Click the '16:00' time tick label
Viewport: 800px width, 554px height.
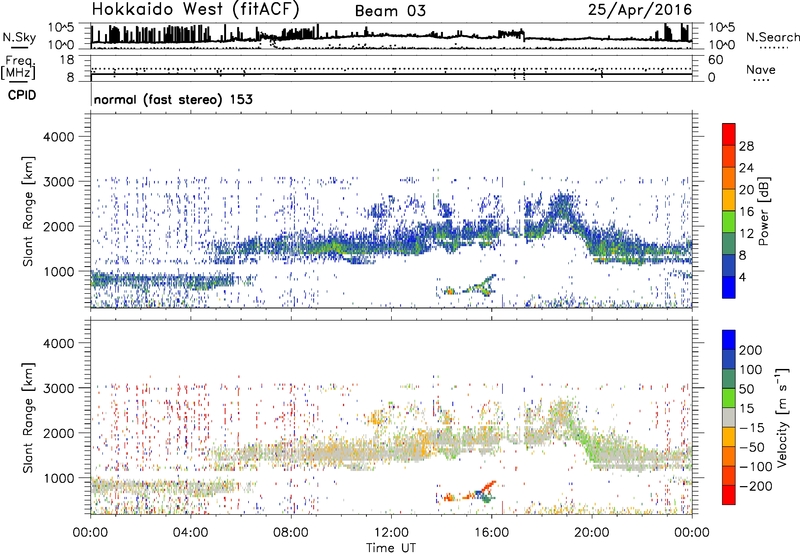(x=491, y=532)
